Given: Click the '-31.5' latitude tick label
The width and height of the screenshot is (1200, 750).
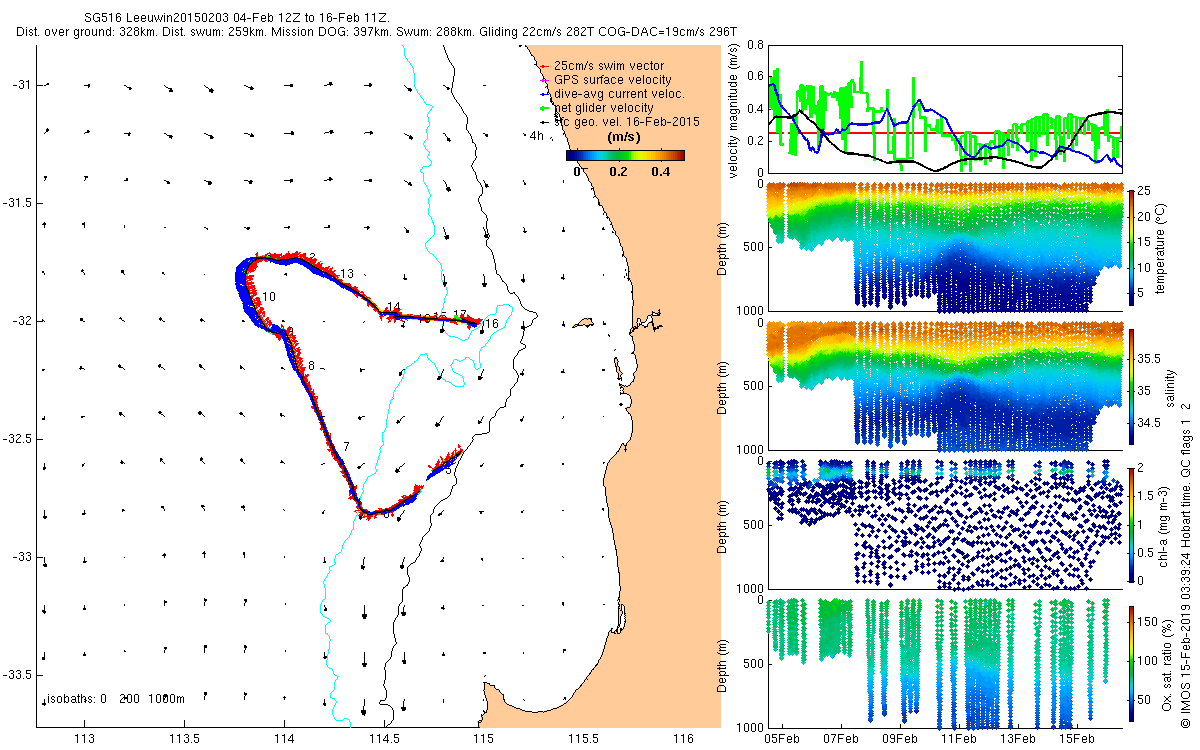Looking at the screenshot, I should (x=19, y=203).
